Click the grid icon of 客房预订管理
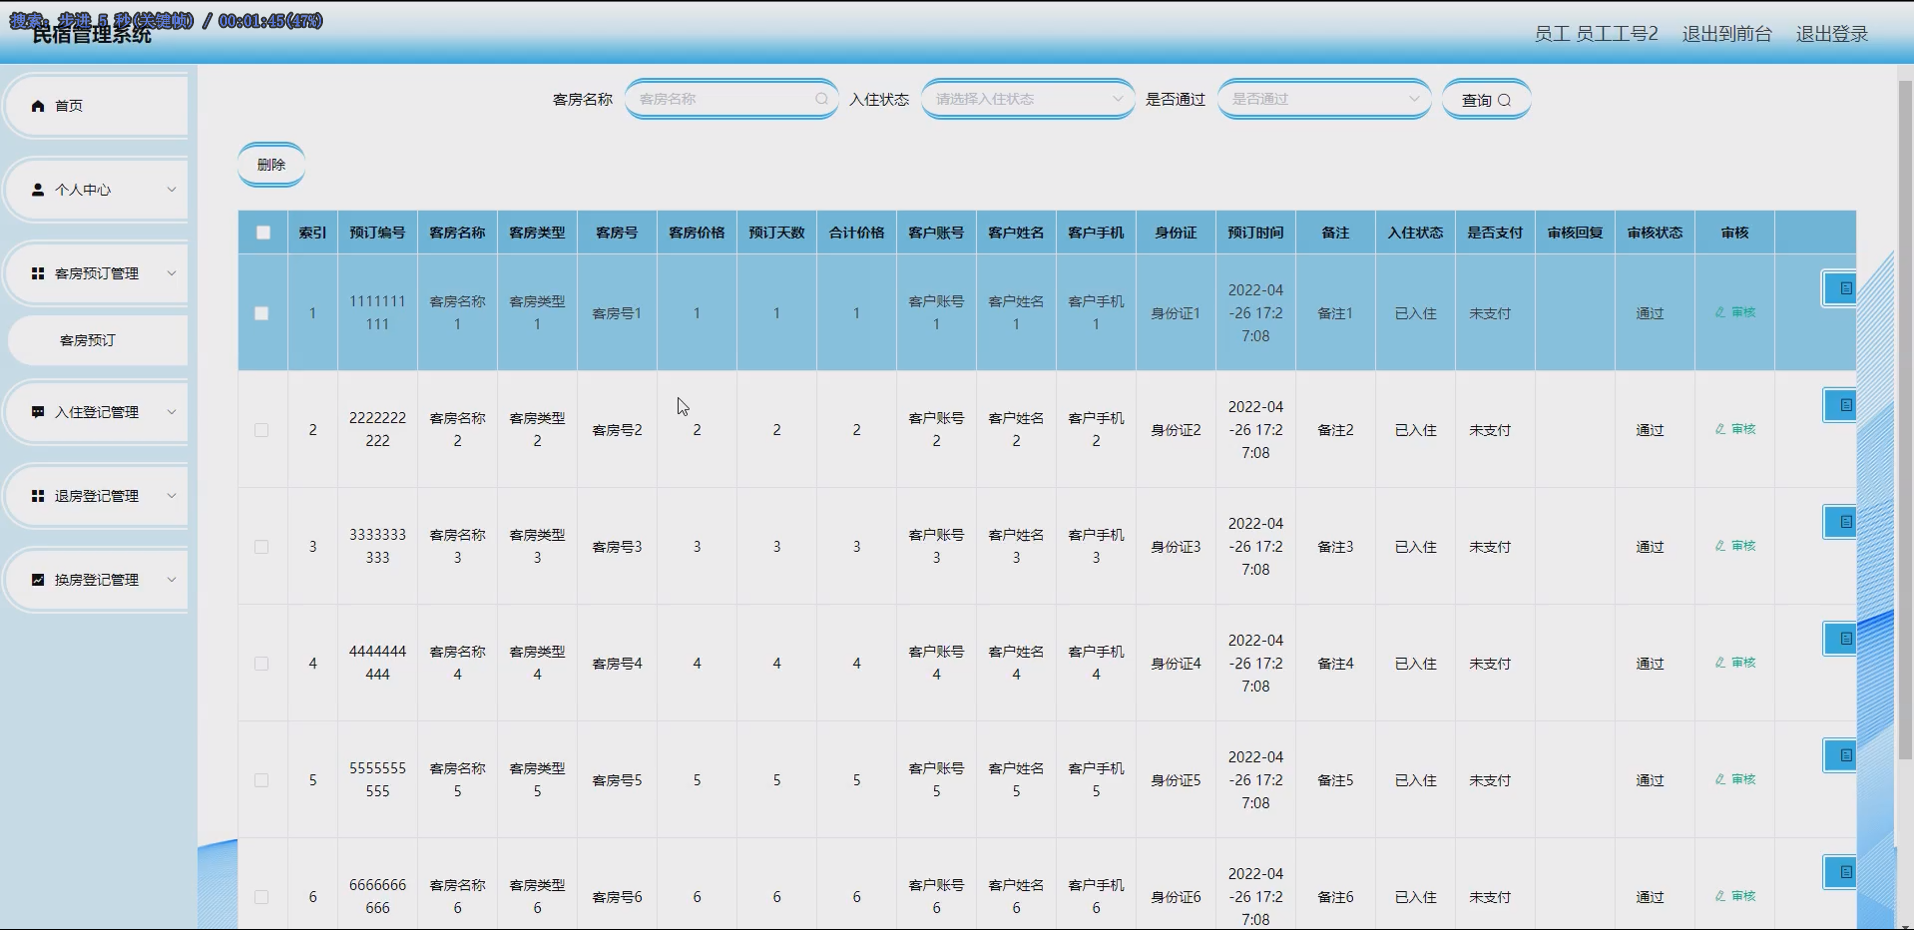1914x930 pixels. tap(38, 273)
